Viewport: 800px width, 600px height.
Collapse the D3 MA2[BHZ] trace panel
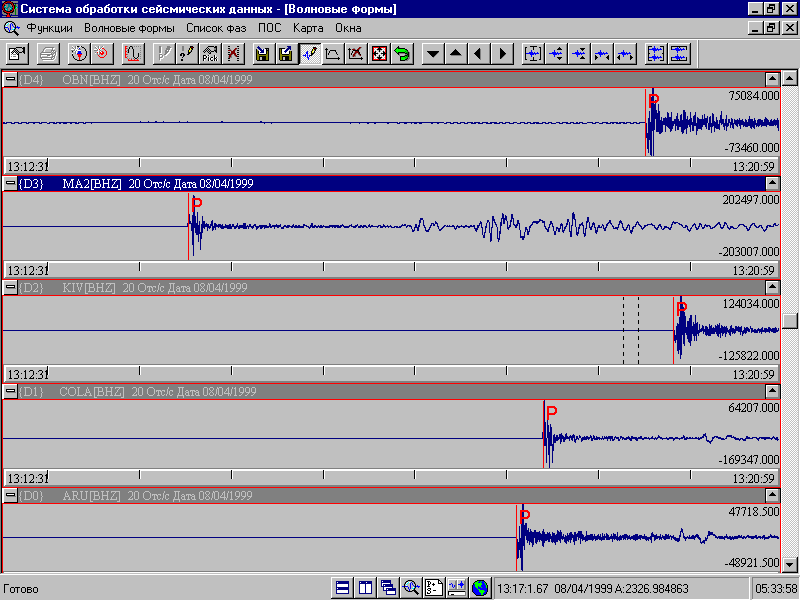(10, 183)
